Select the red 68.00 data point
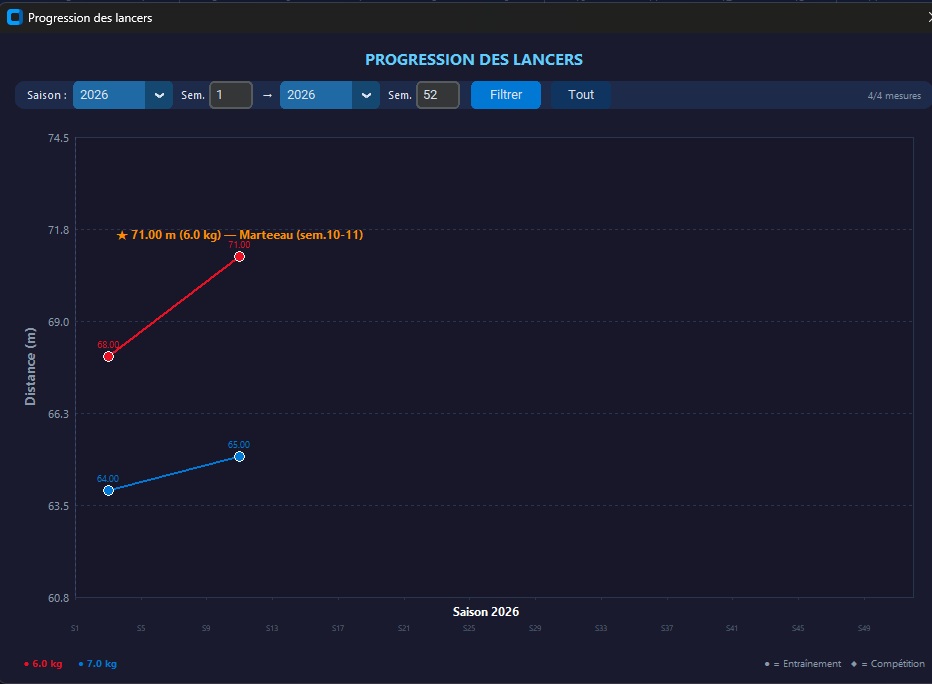The image size is (932, 684). pyautogui.click(x=109, y=355)
